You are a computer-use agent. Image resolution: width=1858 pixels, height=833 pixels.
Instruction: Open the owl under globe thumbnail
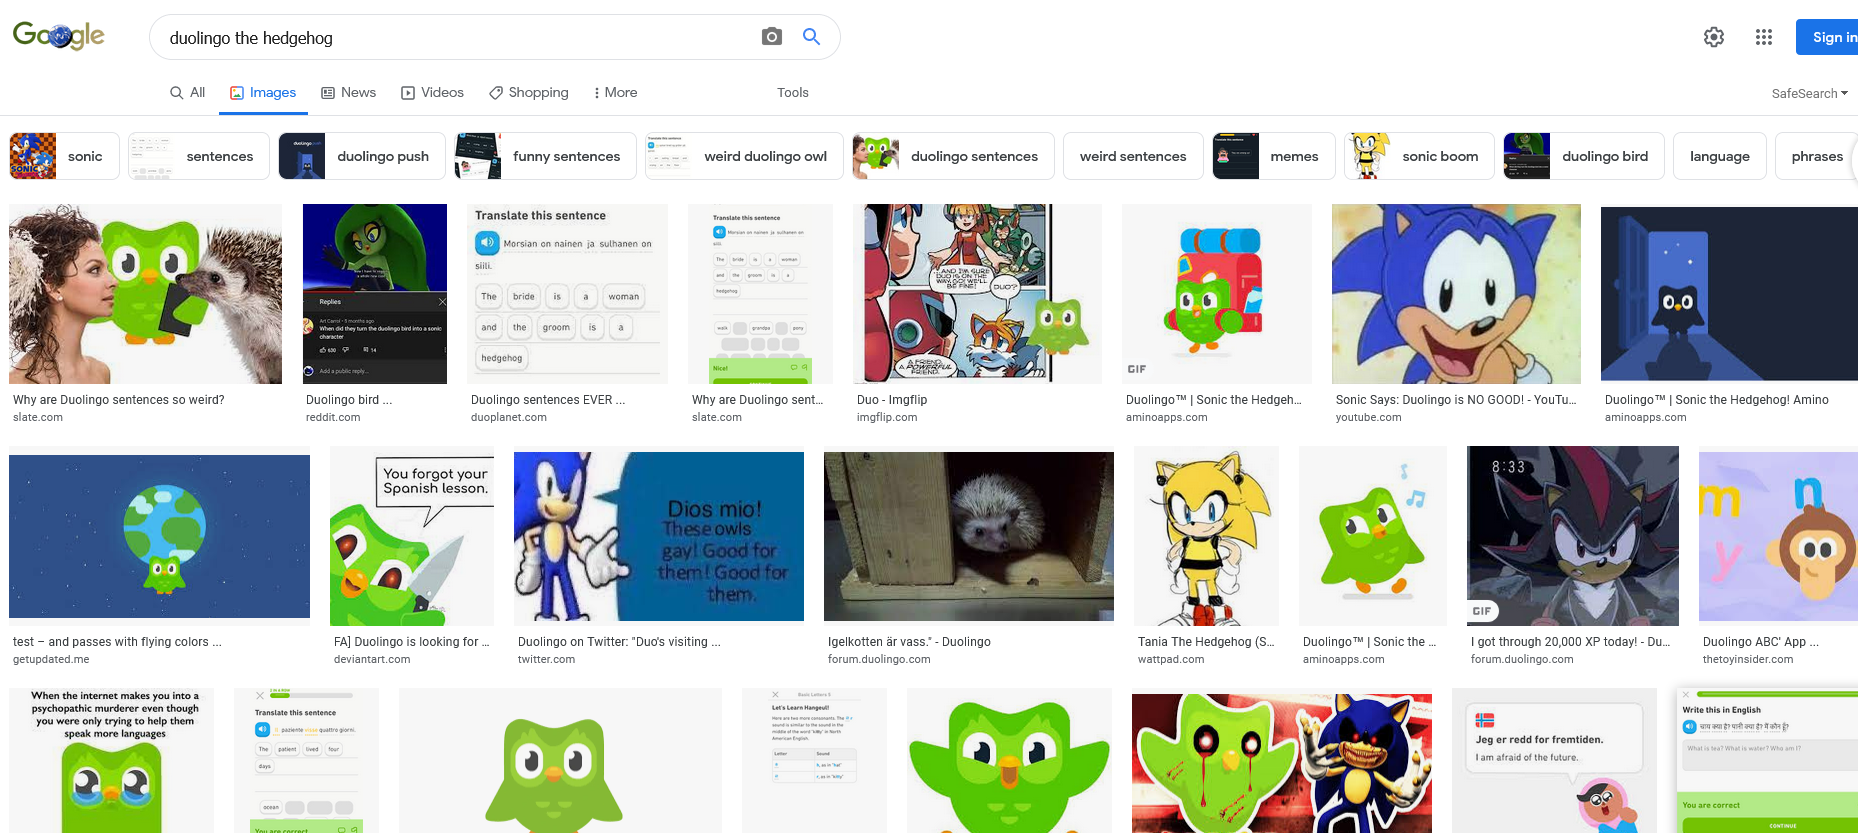(160, 536)
